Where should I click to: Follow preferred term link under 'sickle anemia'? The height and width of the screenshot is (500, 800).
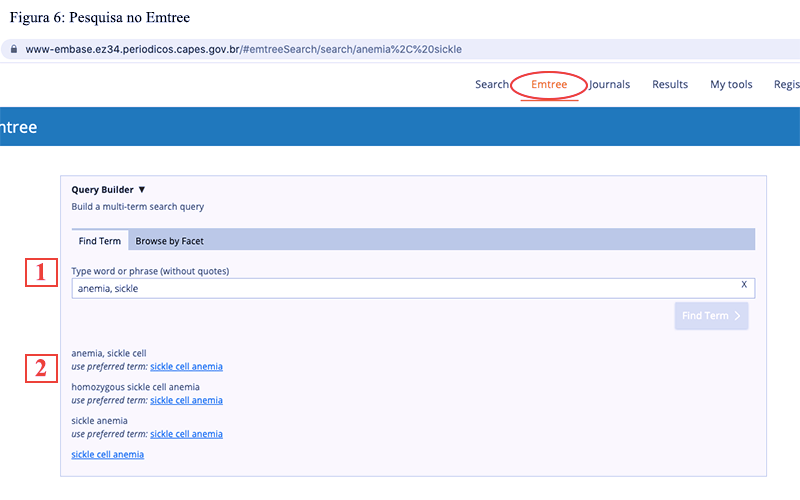[186, 434]
